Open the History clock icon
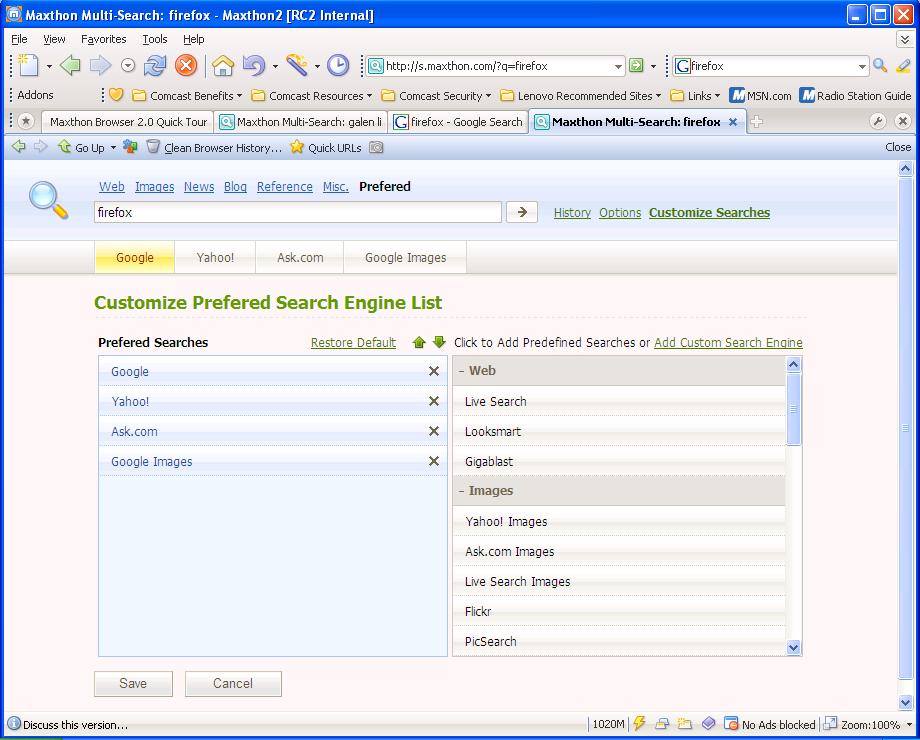This screenshot has height=740, width=920. [338, 65]
